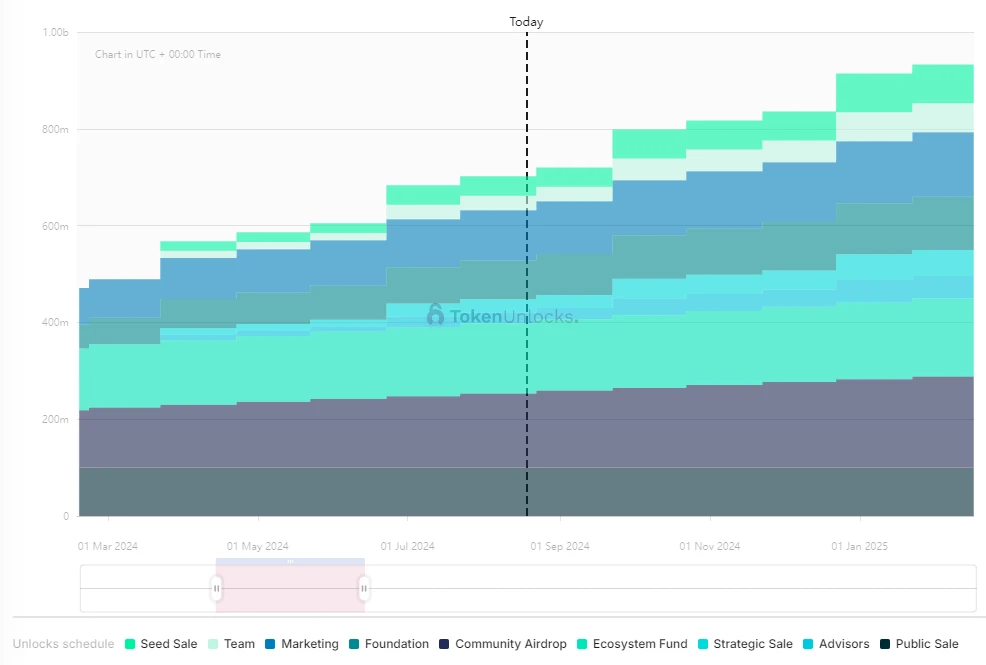This screenshot has width=986, height=665.
Task: Click the right range selector grip
Action: 363,589
